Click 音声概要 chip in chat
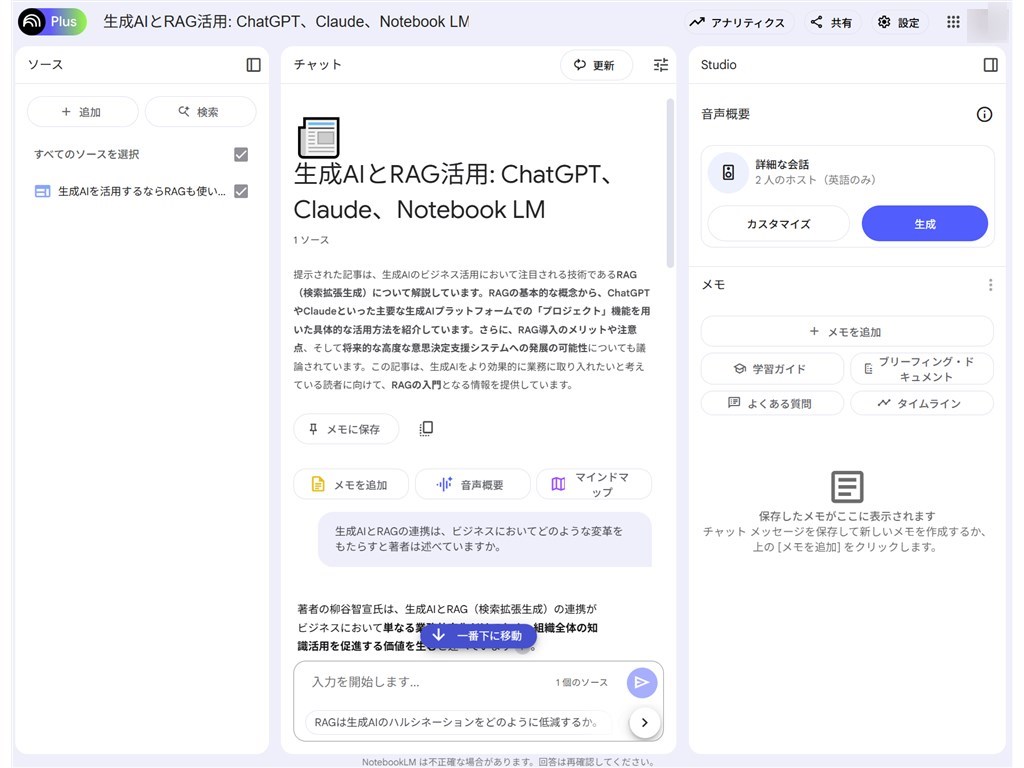The image size is (1024, 768). click(472, 485)
